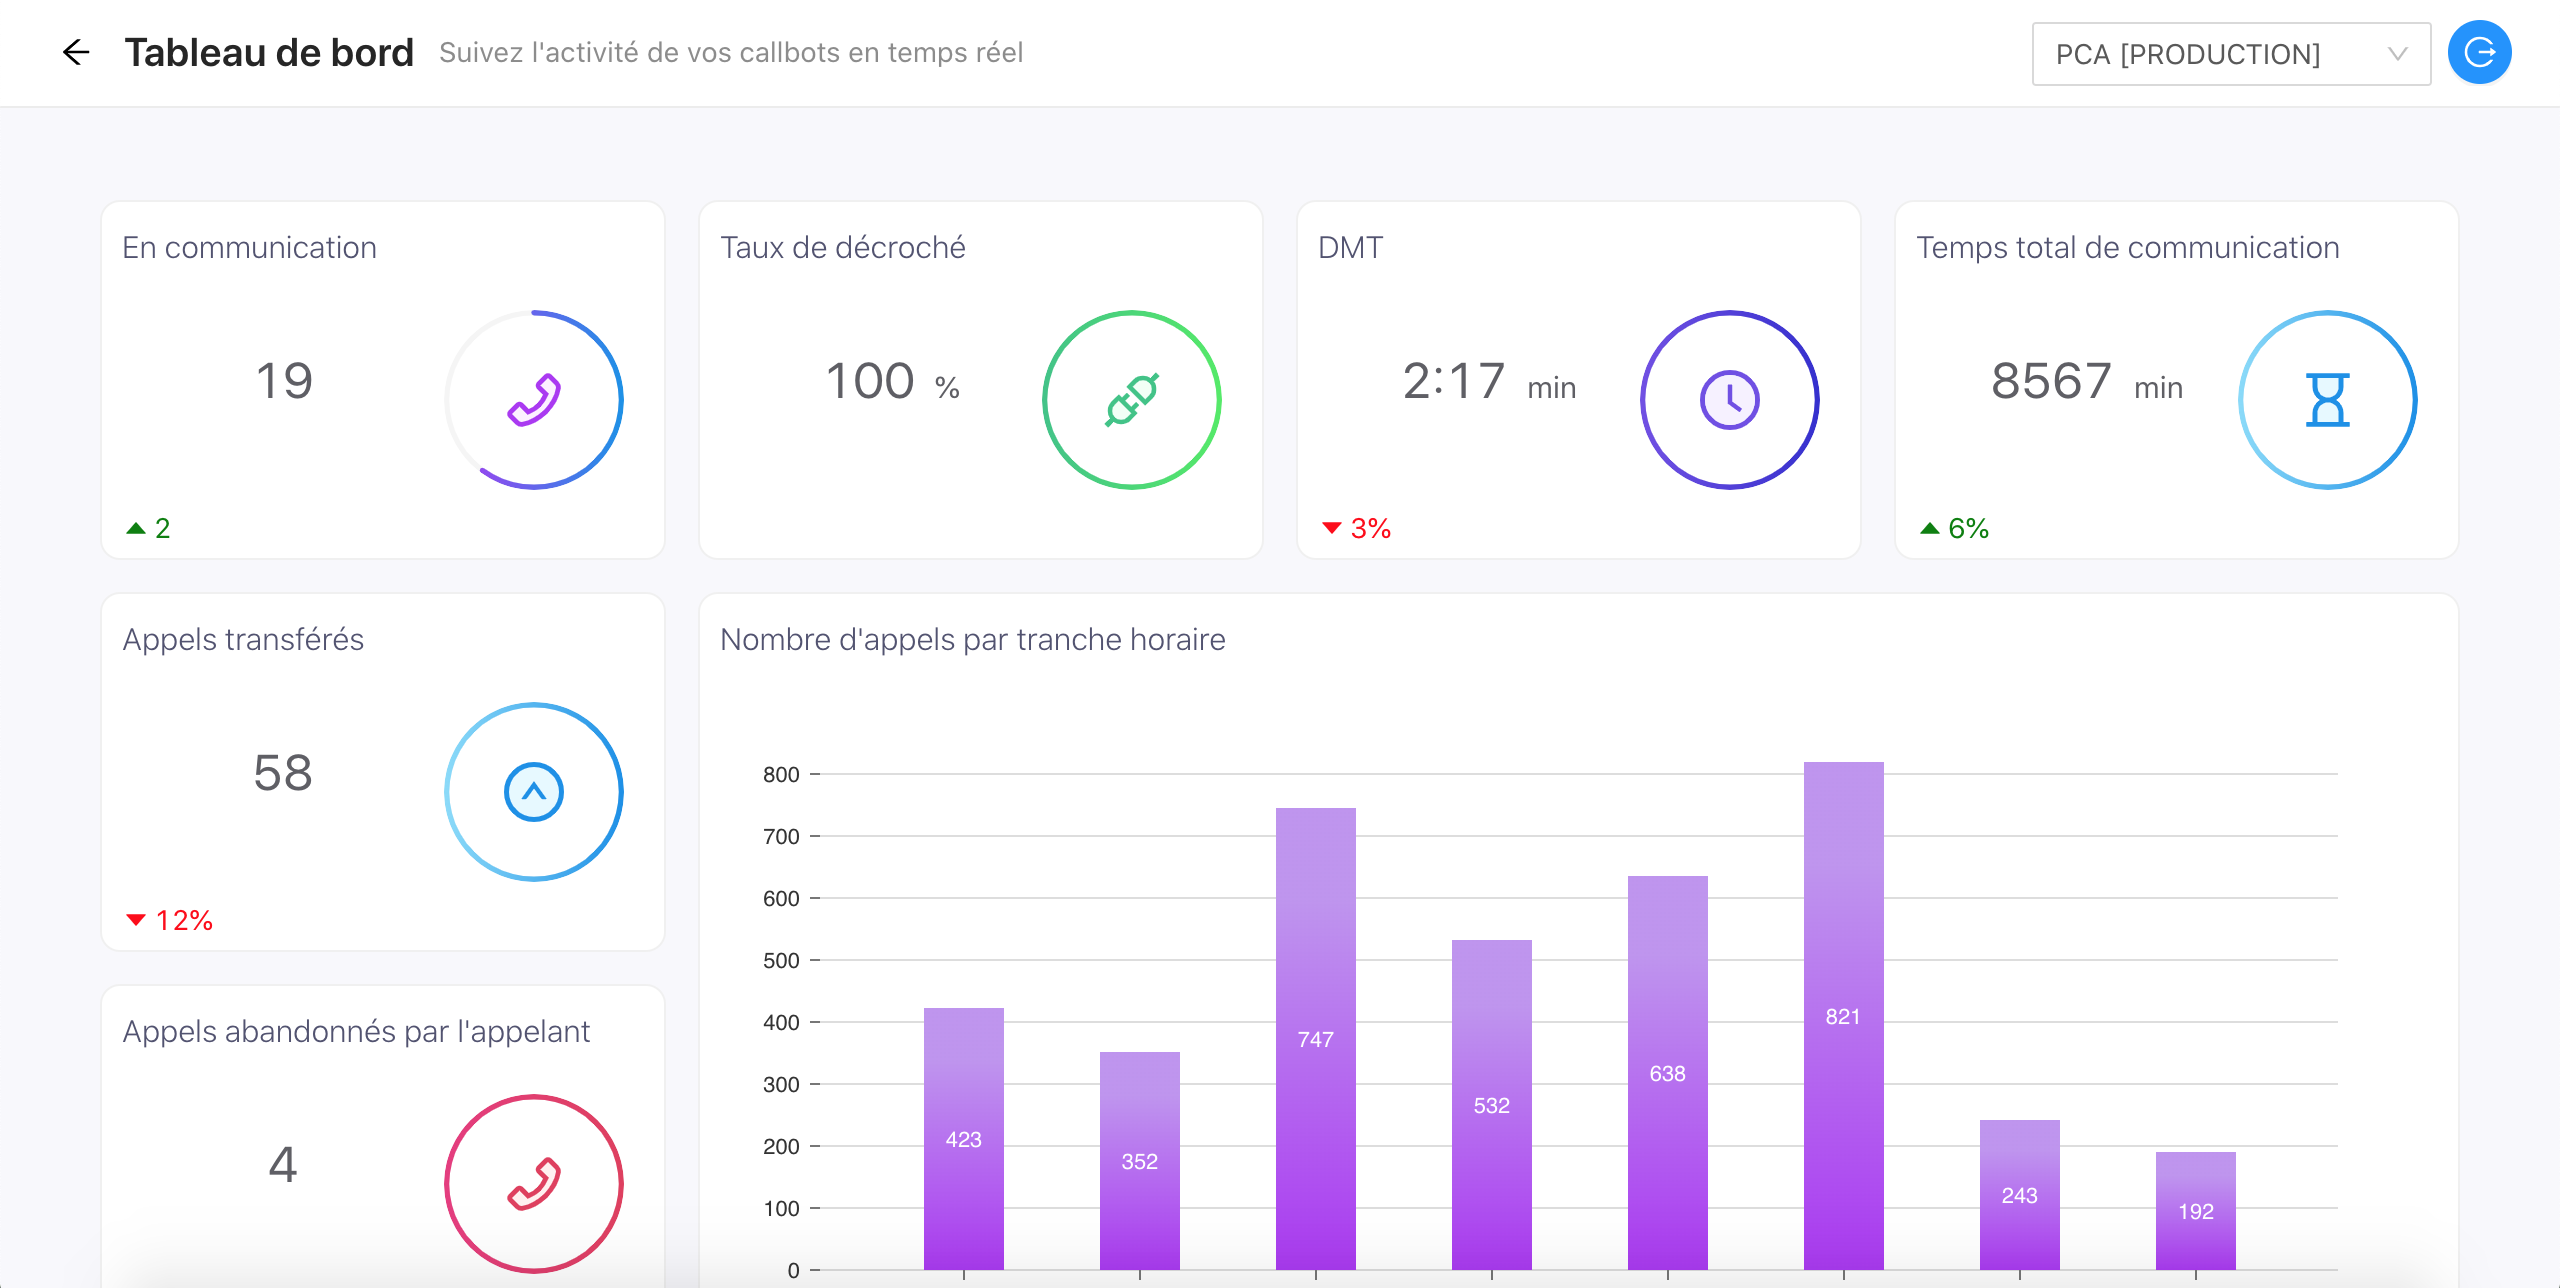This screenshot has width=2560, height=1288.
Task: Select the 423 chart bar
Action: (963, 1138)
